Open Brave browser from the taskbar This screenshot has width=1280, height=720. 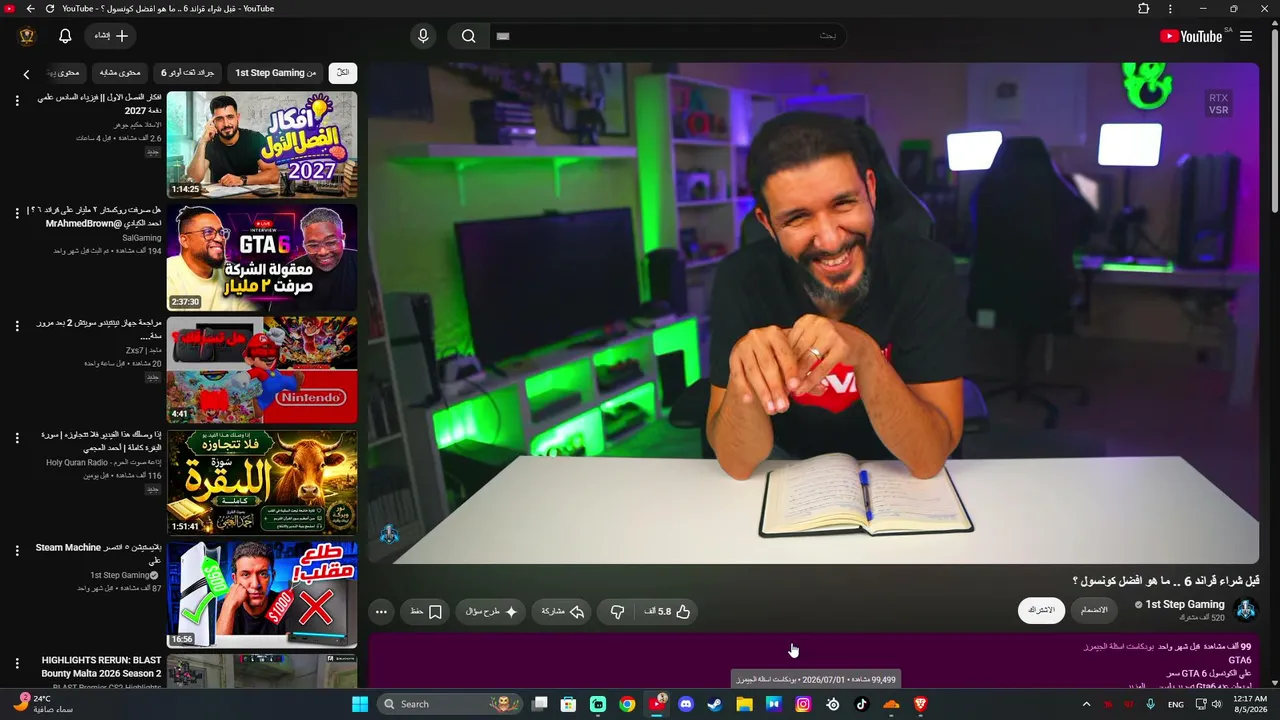point(921,704)
